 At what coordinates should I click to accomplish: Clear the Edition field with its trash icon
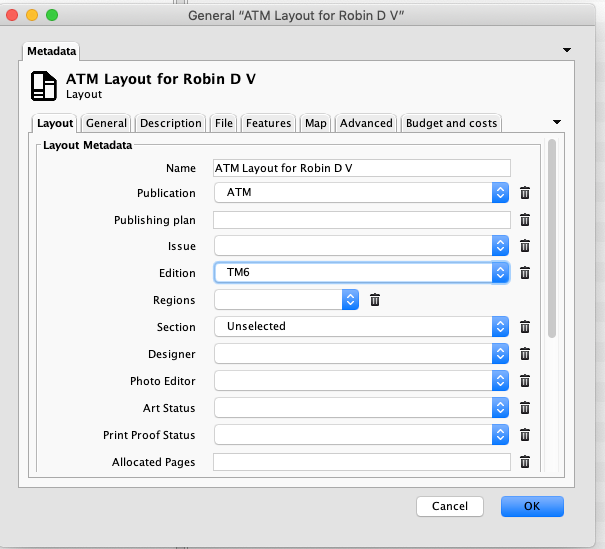coord(525,273)
